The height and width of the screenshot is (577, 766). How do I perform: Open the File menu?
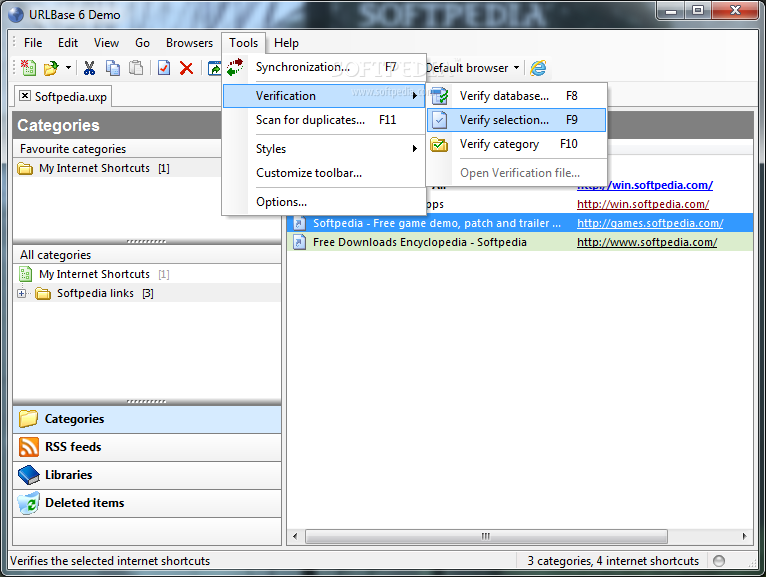coord(33,43)
